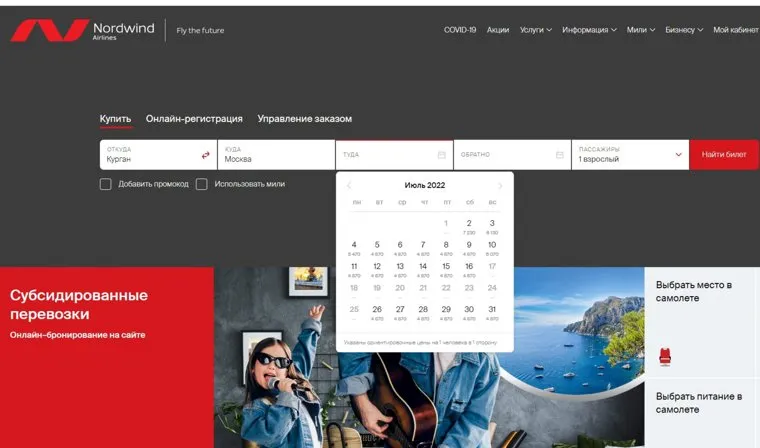Expand the Информация menu
The height and width of the screenshot is (448, 760).
pos(589,30)
